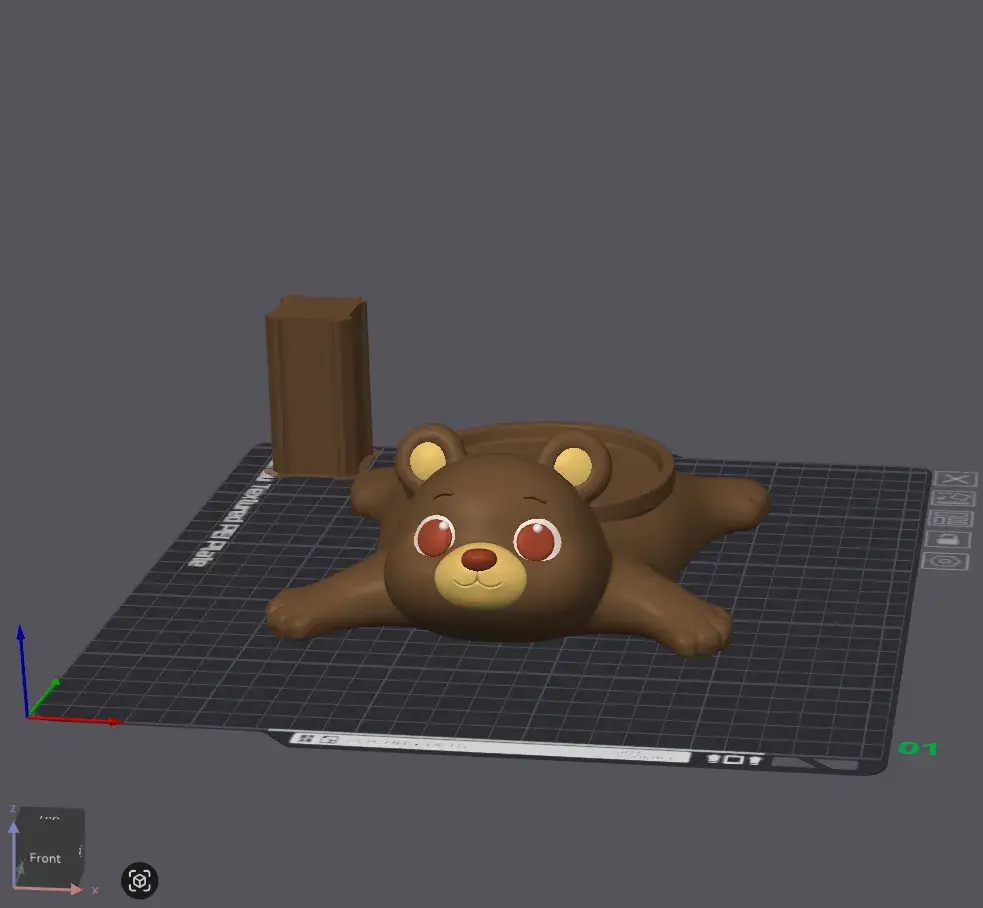983x908 pixels.
Task: Click the green plate number 01
Action: (x=917, y=748)
